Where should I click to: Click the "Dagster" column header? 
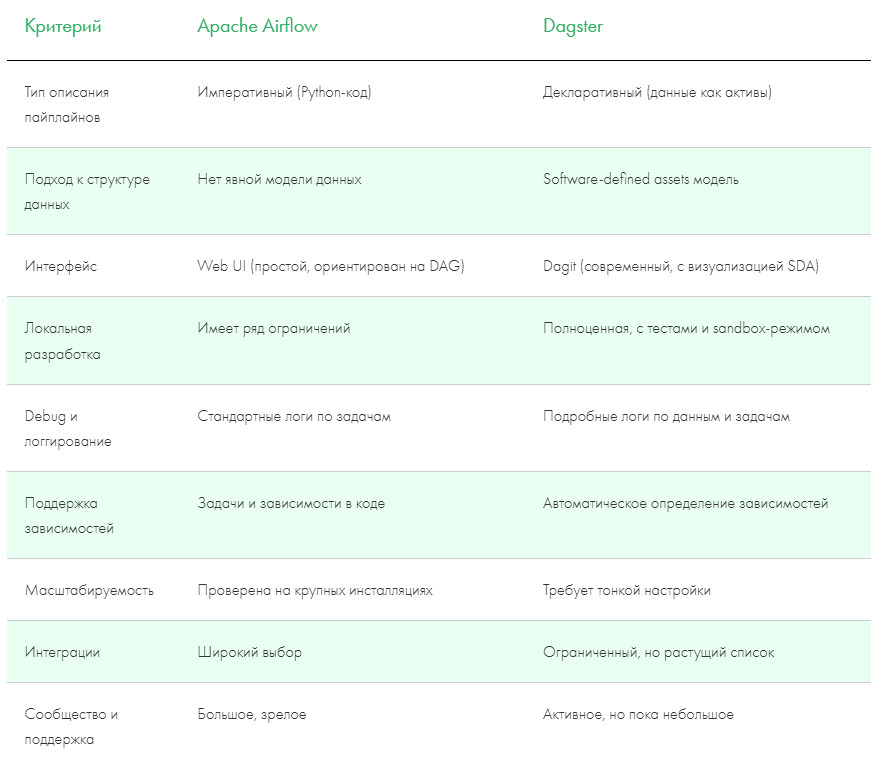coord(573,26)
